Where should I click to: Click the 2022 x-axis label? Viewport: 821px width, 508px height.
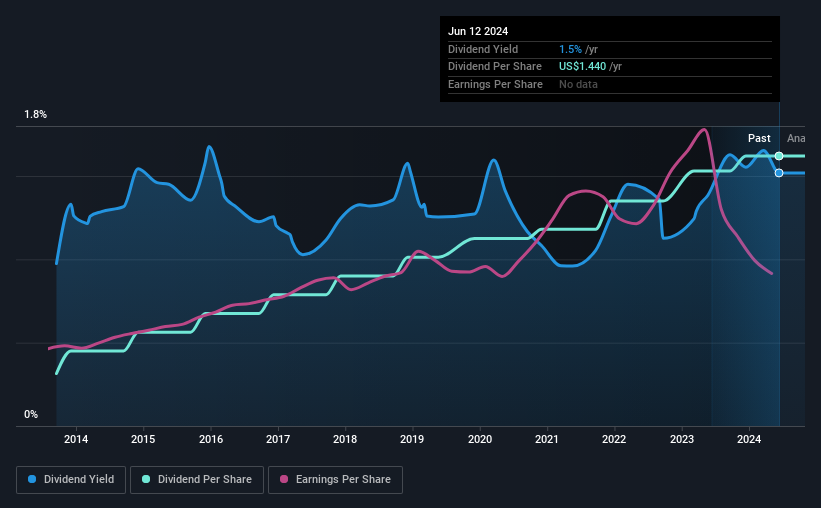(x=614, y=439)
